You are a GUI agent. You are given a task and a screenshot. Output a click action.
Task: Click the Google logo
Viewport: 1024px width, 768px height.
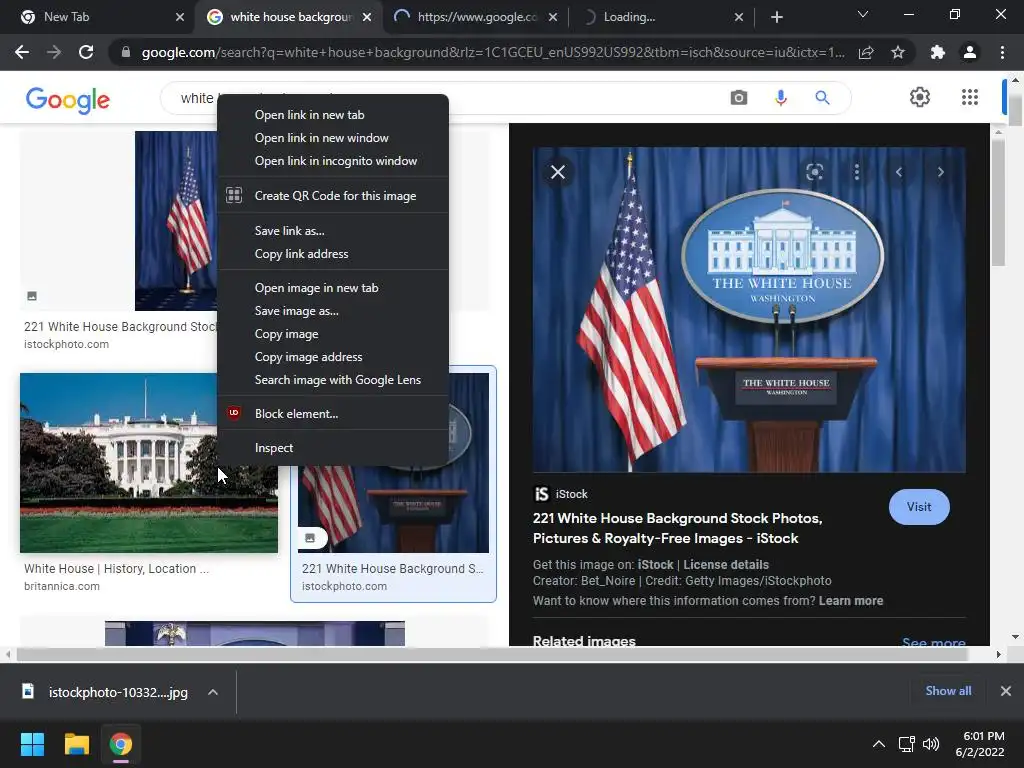tap(67, 100)
